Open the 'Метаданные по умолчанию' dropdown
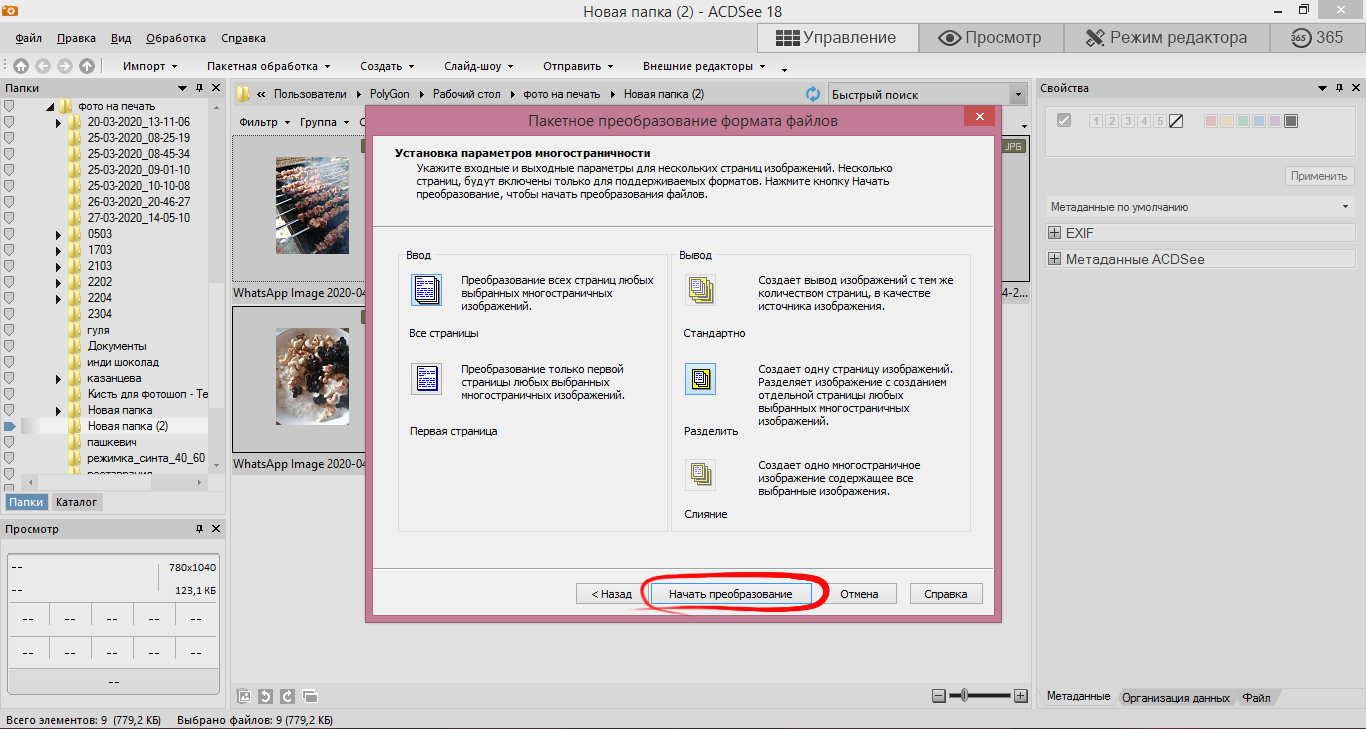The image size is (1366, 729). 1344,207
